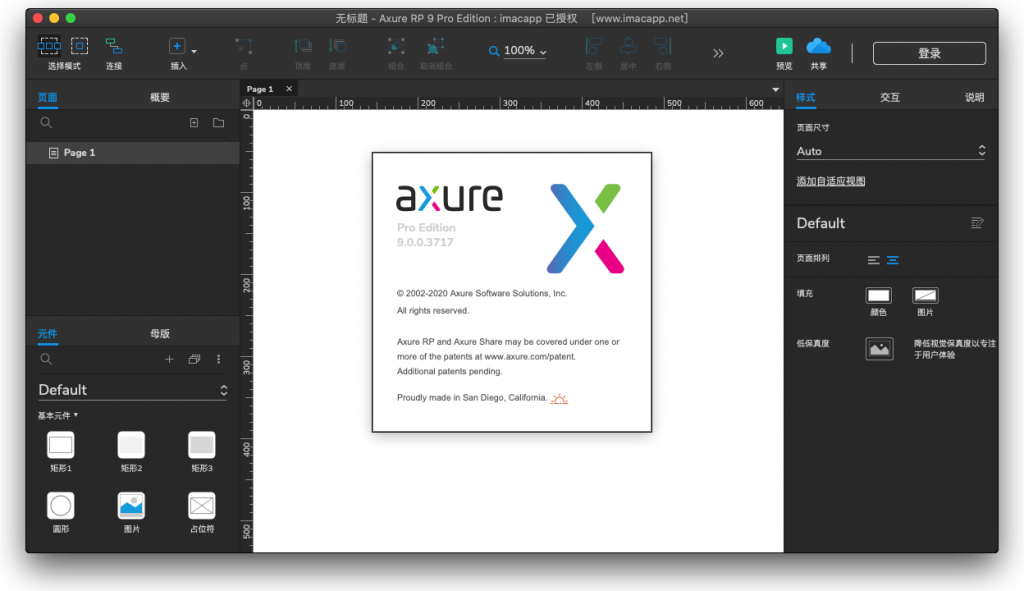
Task: Open the fill 颜色 color swatch
Action: (x=878, y=296)
